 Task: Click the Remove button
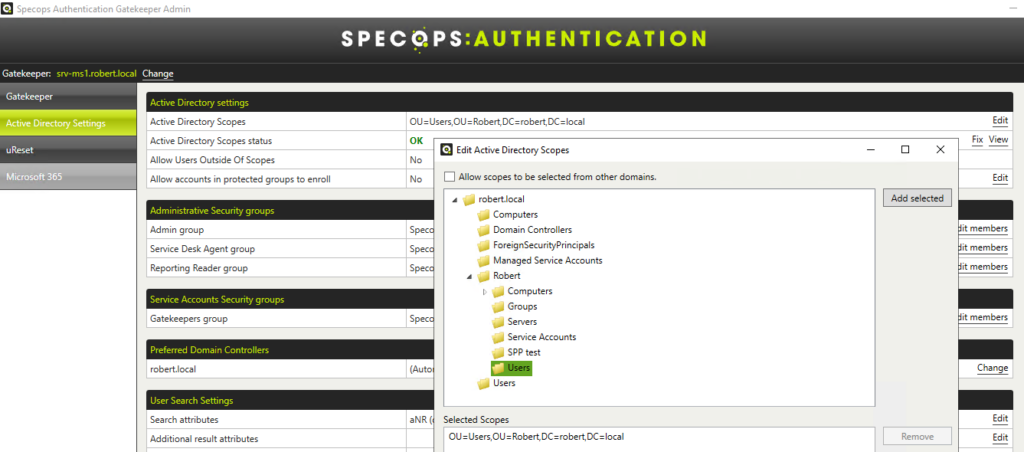917,436
